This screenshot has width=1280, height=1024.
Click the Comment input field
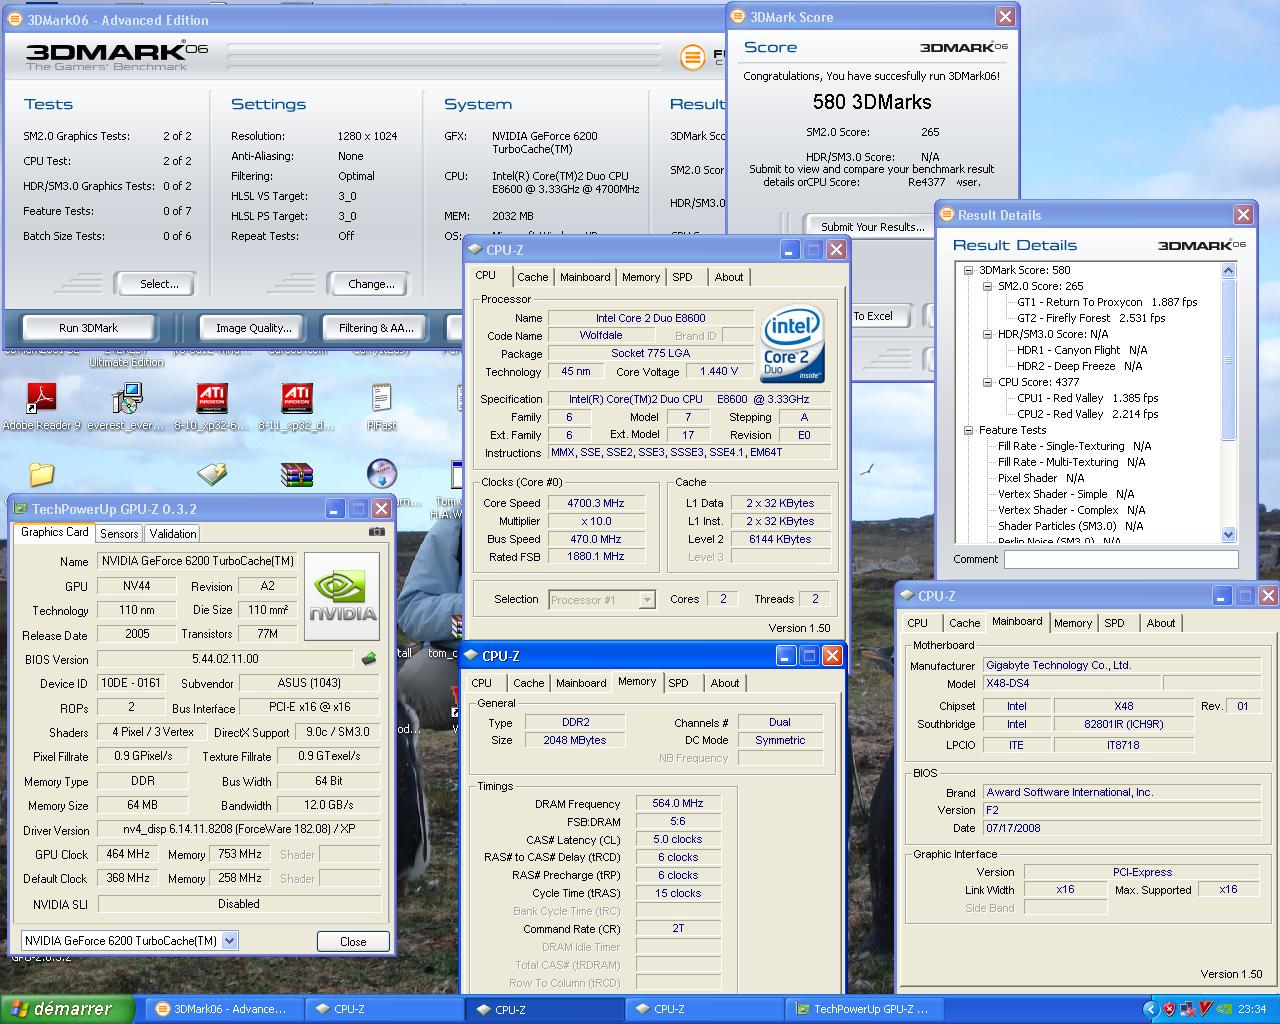point(1121,560)
